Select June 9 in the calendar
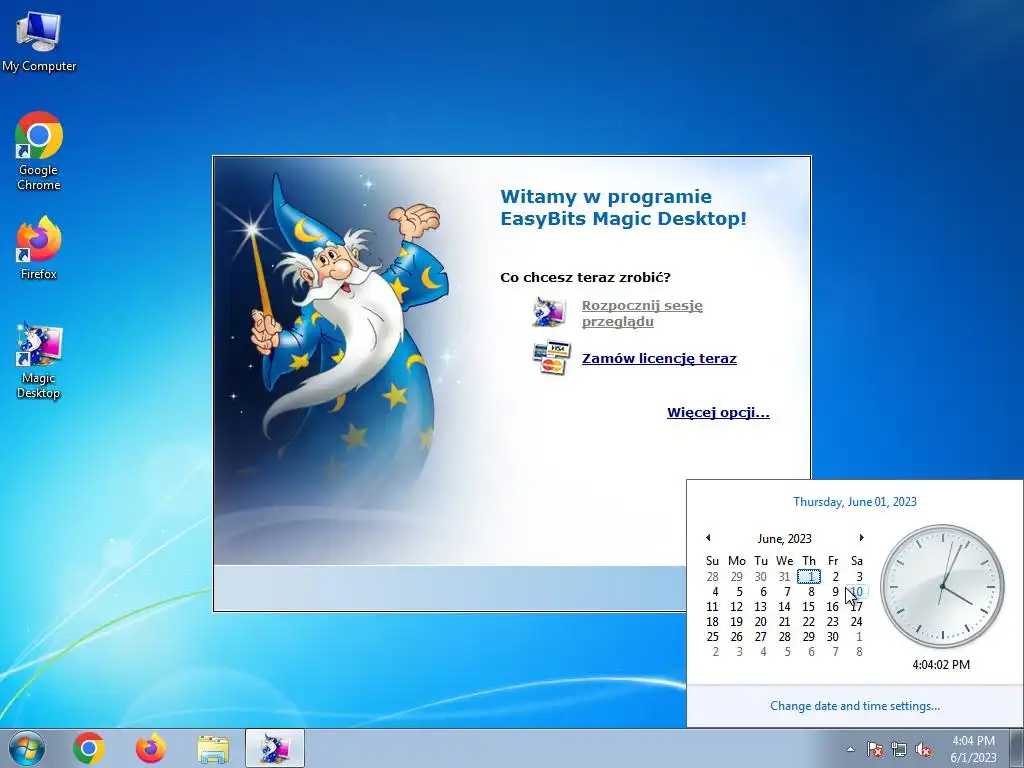The image size is (1024, 768). (x=835, y=592)
